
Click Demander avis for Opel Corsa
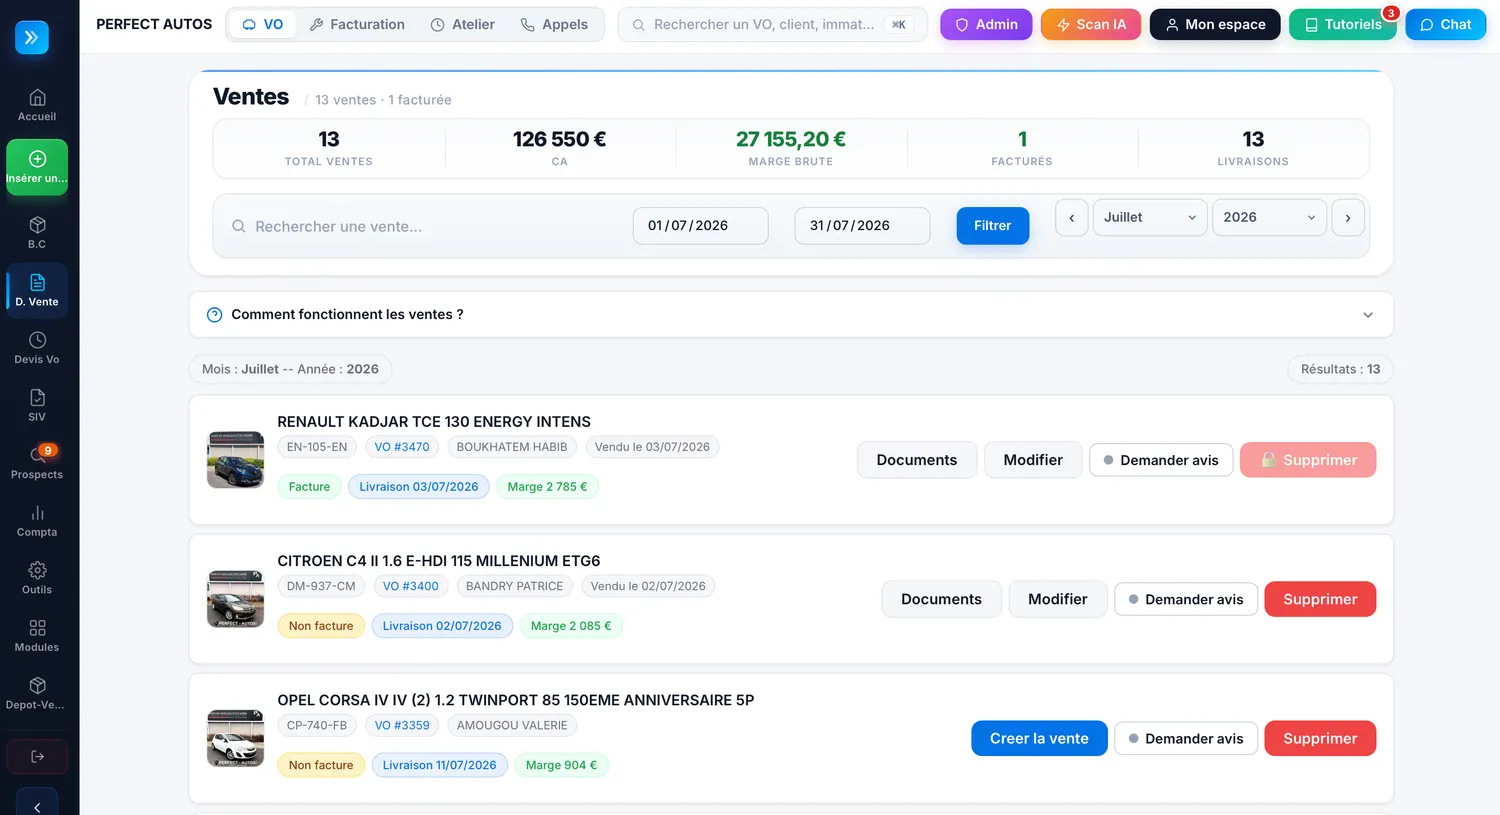tap(1186, 738)
